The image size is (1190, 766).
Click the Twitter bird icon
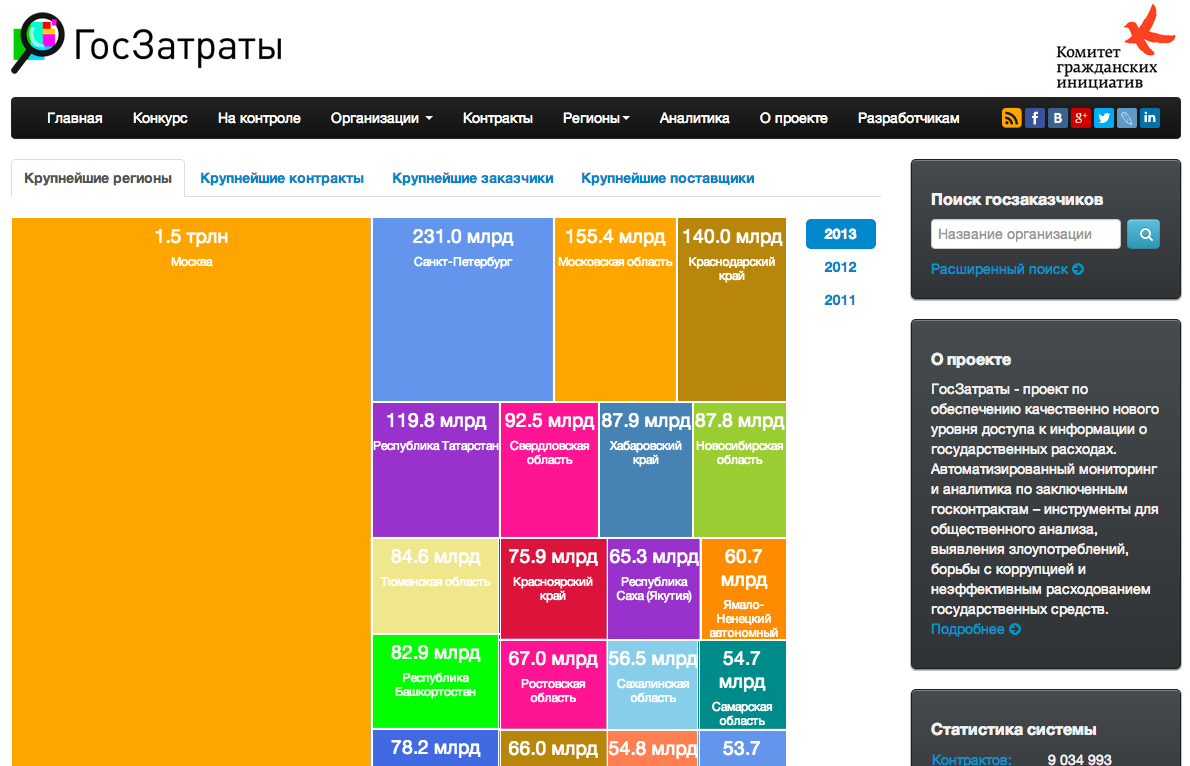[x=1103, y=118]
